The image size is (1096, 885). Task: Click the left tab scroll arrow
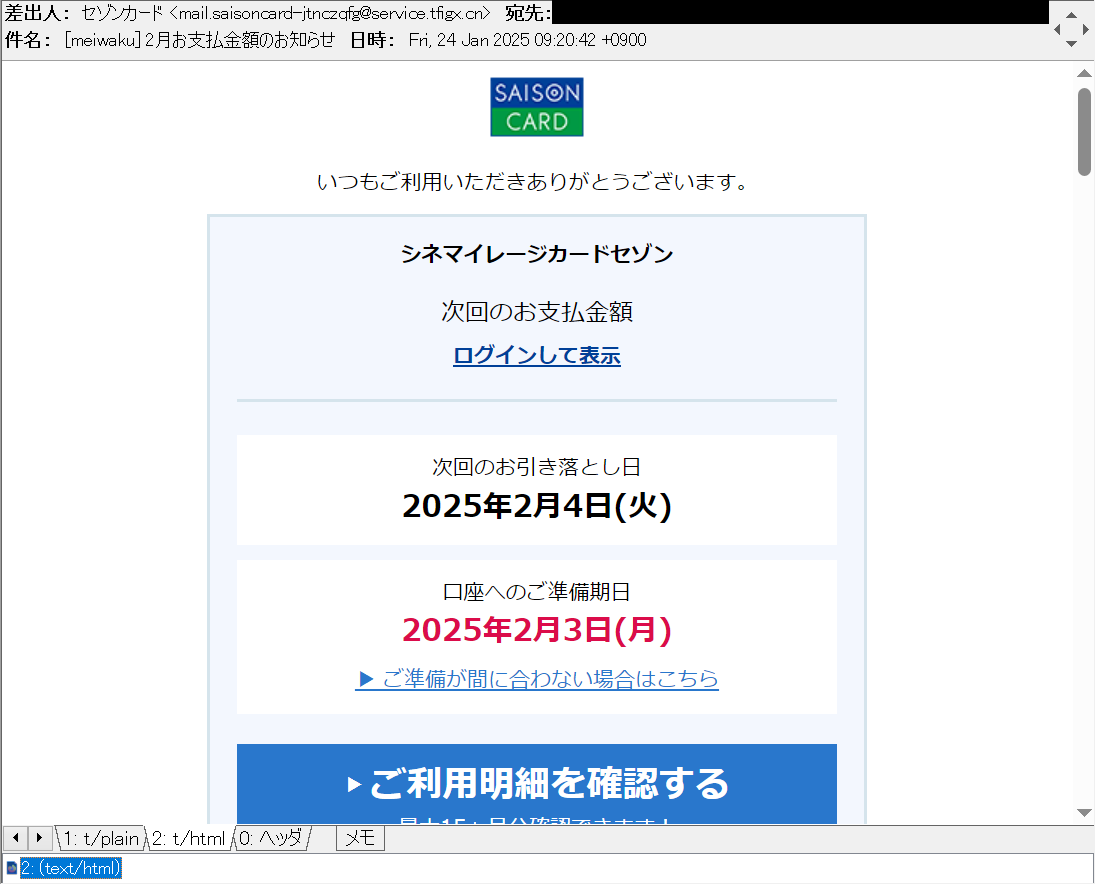(x=16, y=837)
